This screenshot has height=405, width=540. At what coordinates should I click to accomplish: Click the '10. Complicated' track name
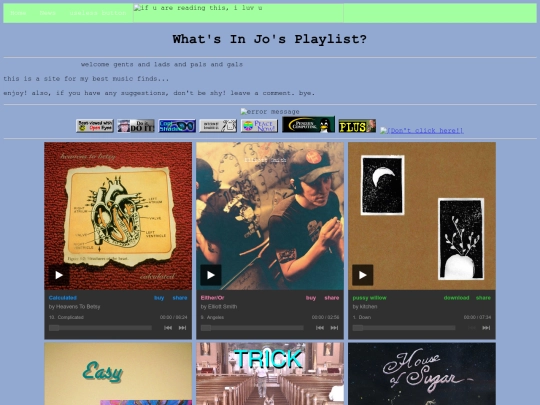(x=66, y=317)
